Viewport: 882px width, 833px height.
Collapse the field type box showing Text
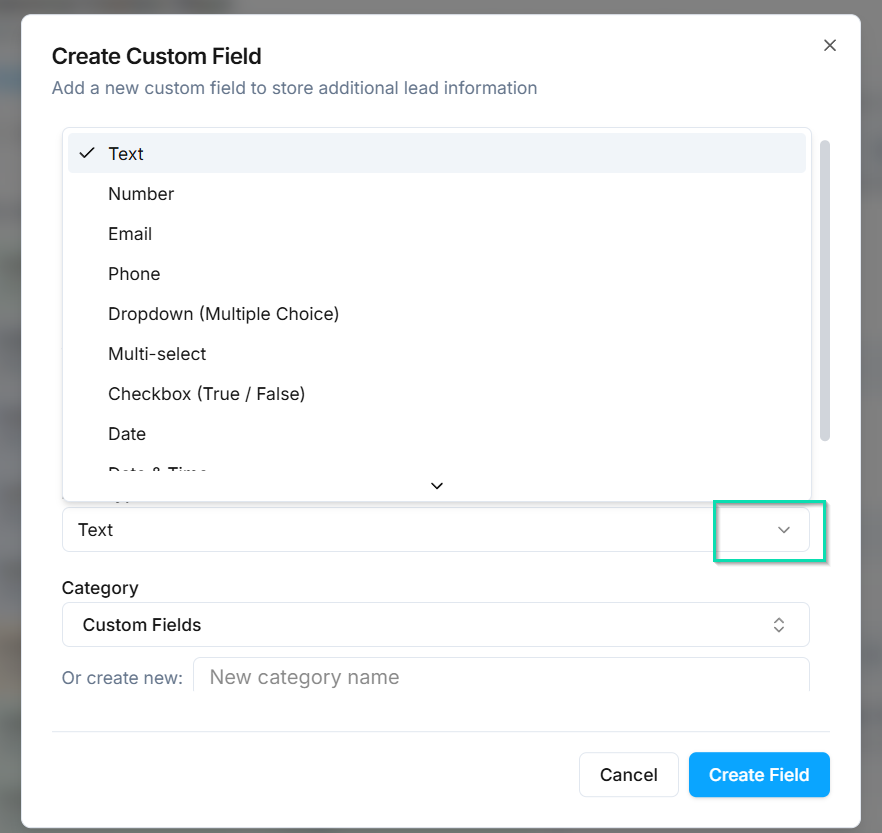[400, 530]
